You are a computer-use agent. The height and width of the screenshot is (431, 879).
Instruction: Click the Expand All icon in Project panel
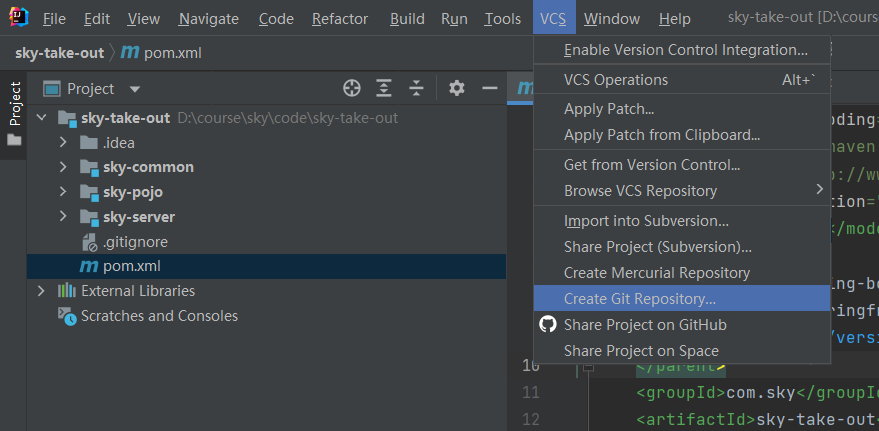click(383, 88)
